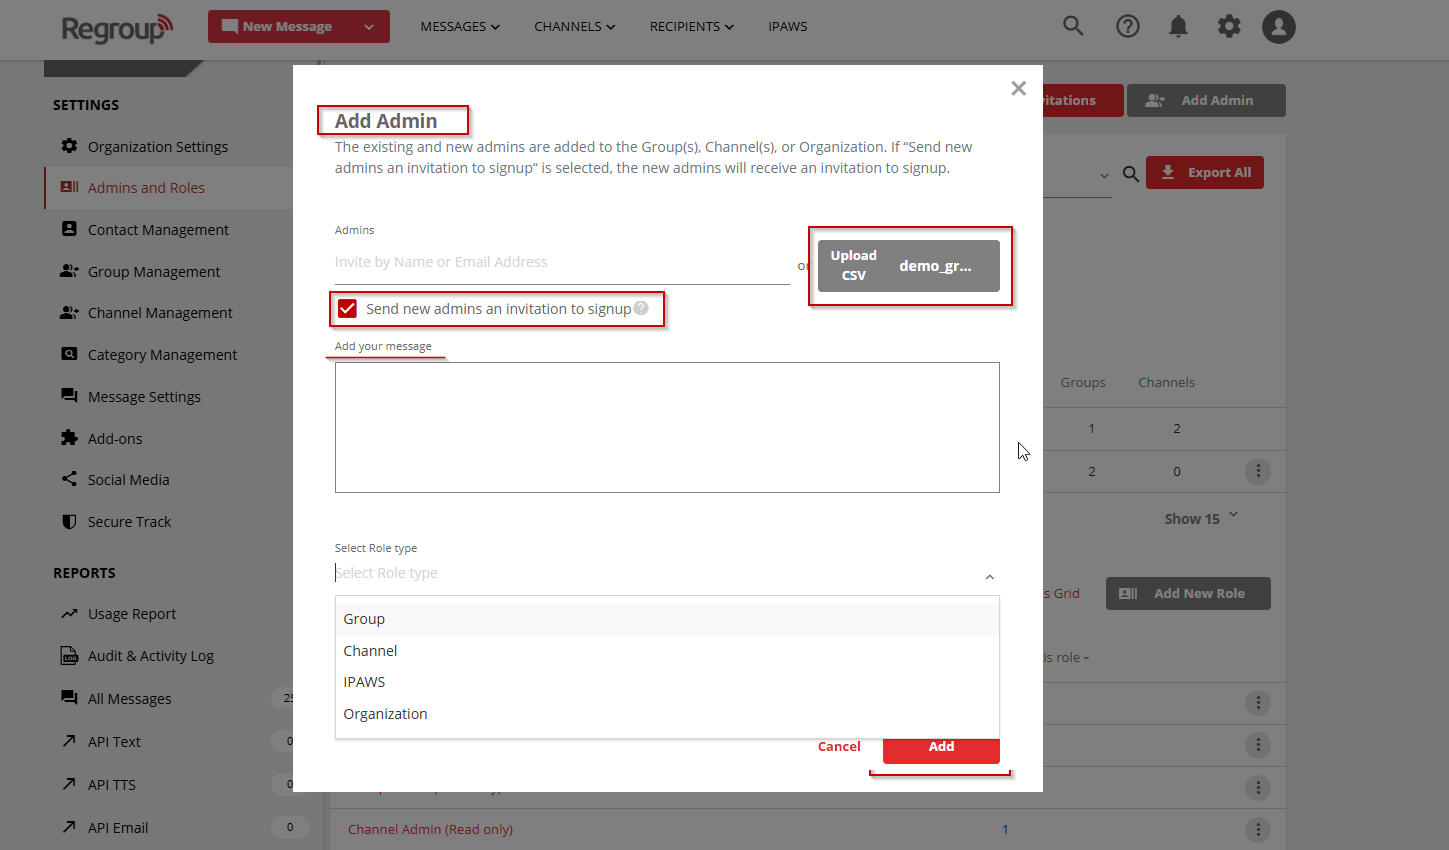
Task: Click the Secure Track shield icon
Action: tap(69, 521)
